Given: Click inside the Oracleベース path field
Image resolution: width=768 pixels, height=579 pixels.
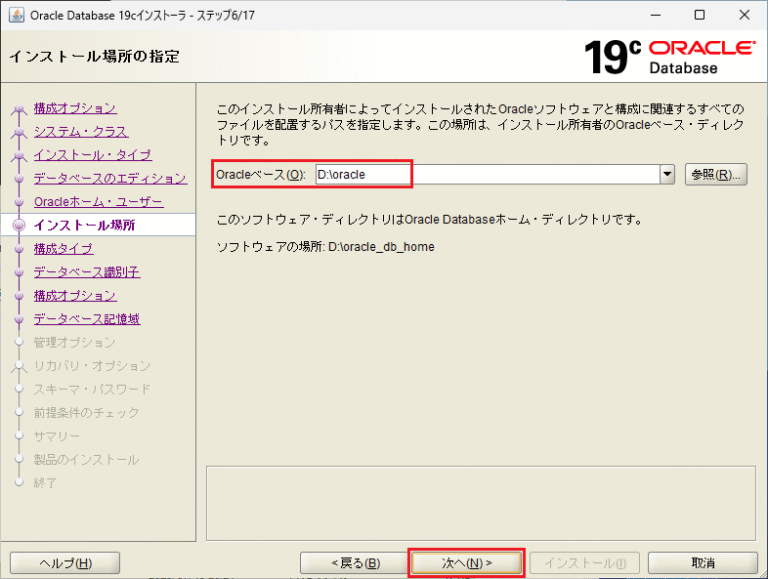Looking at the screenshot, I should [488, 174].
